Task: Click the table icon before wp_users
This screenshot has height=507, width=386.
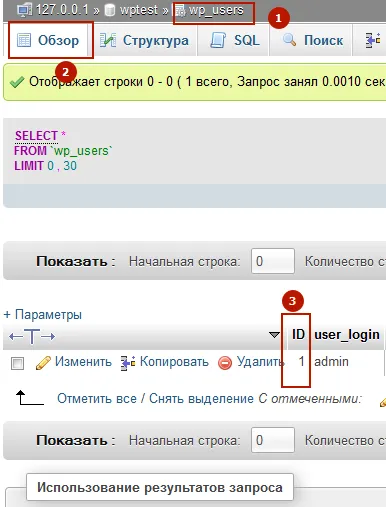Action: (x=180, y=11)
